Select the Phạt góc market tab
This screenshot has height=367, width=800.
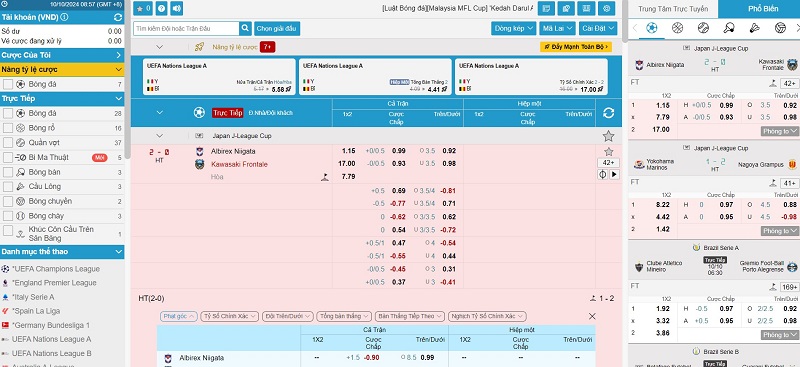click(179, 316)
